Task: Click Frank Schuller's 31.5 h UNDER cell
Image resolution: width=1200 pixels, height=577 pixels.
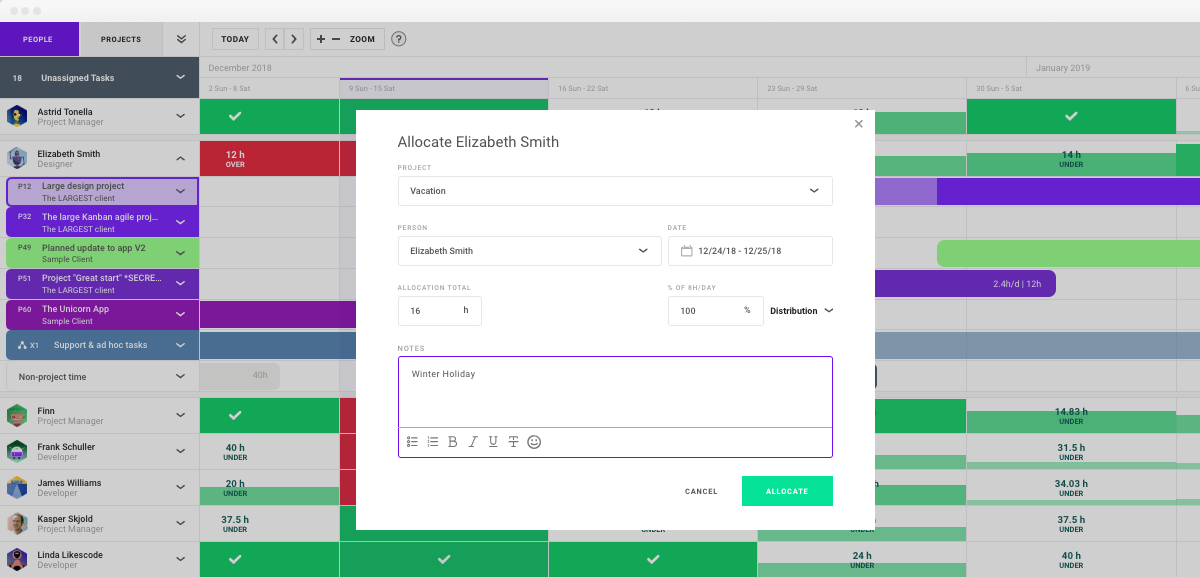Action: (x=1071, y=452)
